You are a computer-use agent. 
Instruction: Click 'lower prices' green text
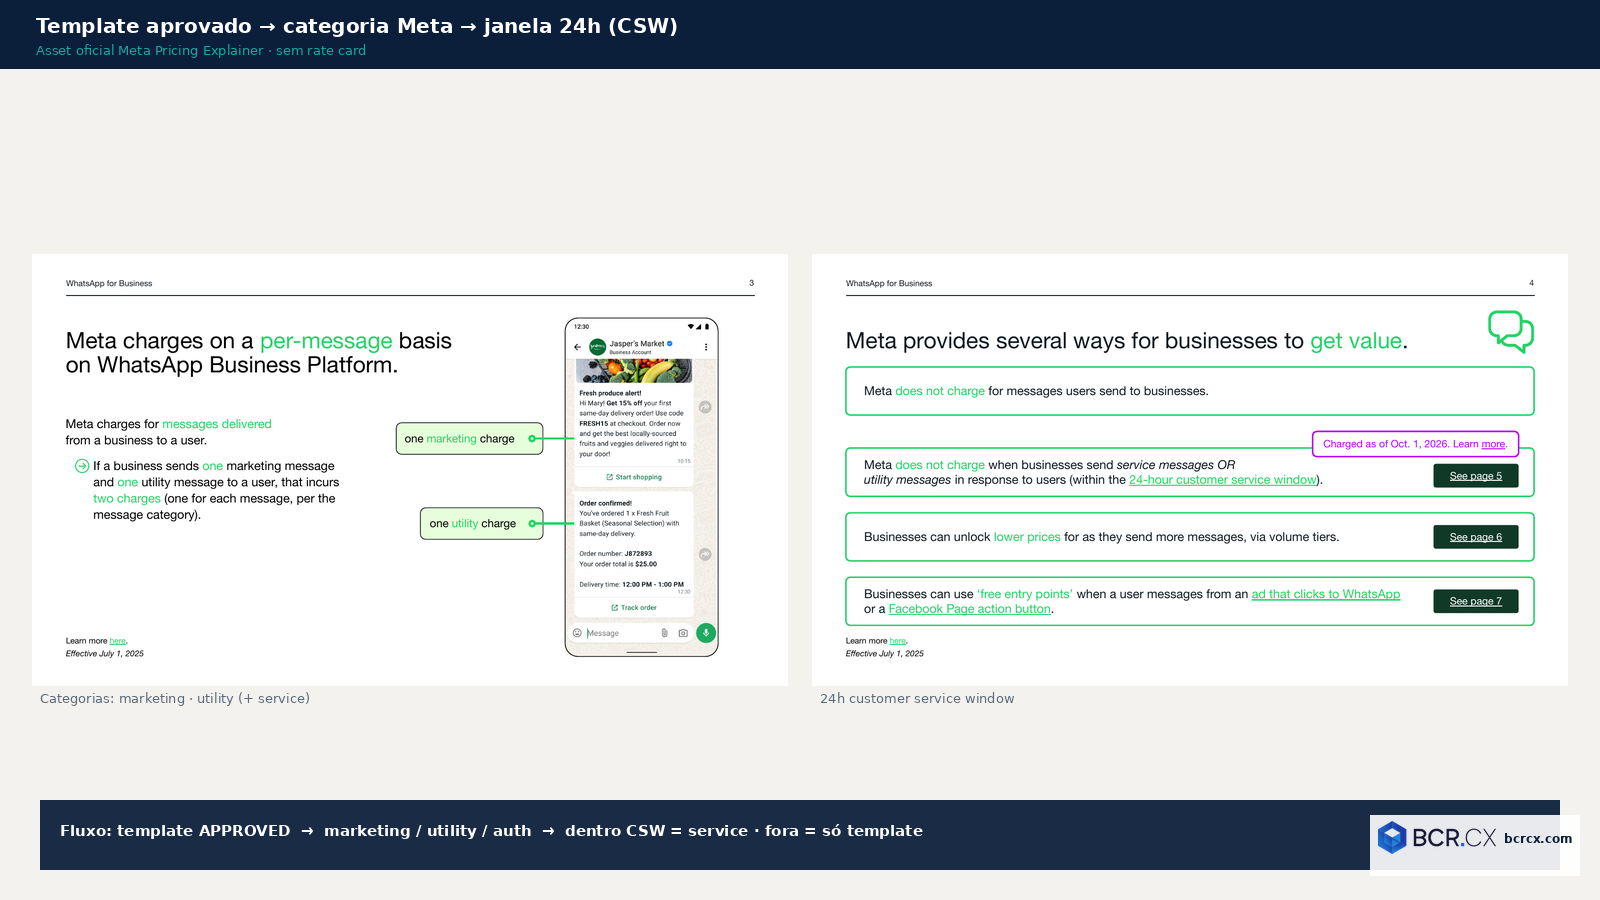click(1027, 537)
